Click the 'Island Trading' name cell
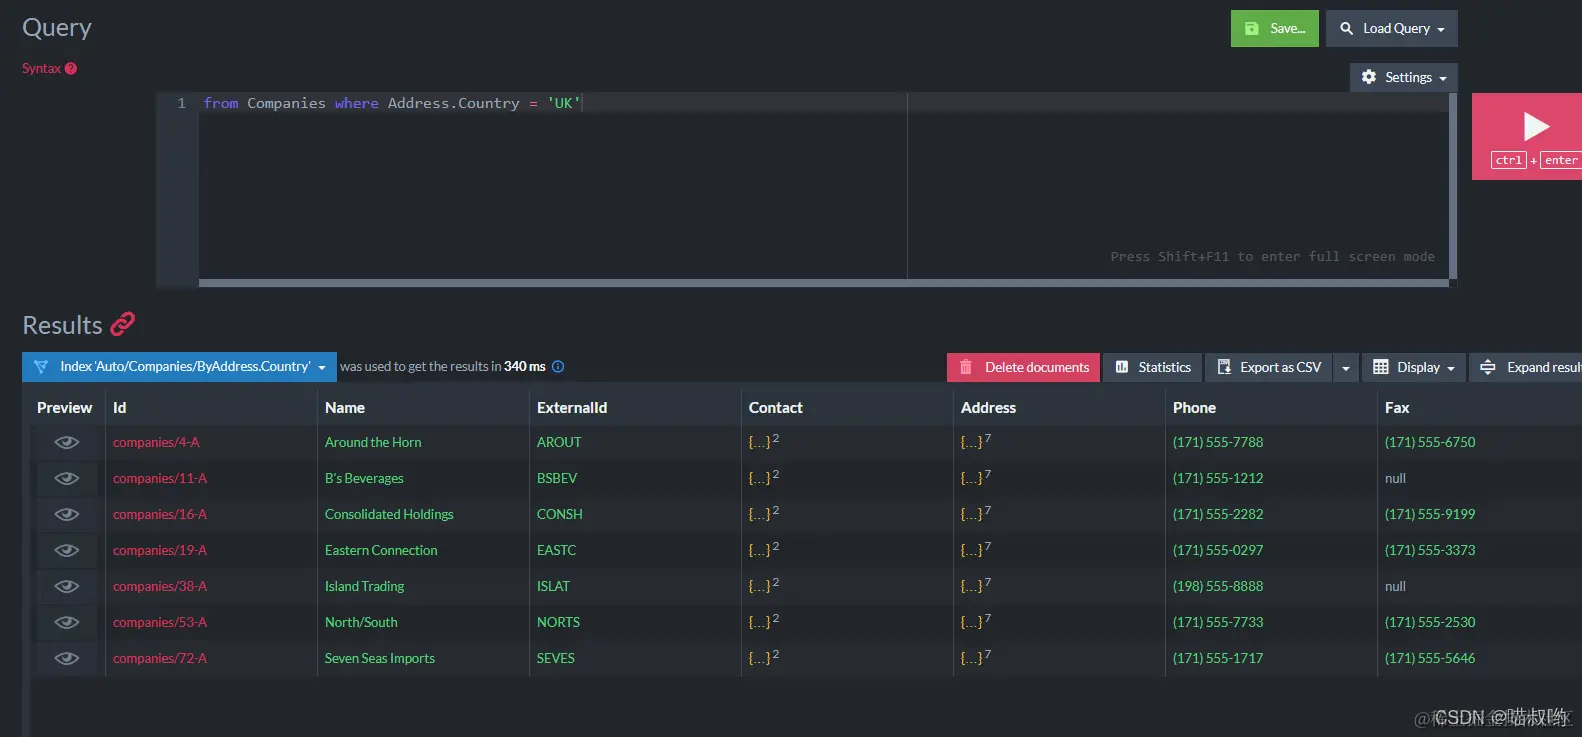The height and width of the screenshot is (737, 1582). (x=365, y=586)
